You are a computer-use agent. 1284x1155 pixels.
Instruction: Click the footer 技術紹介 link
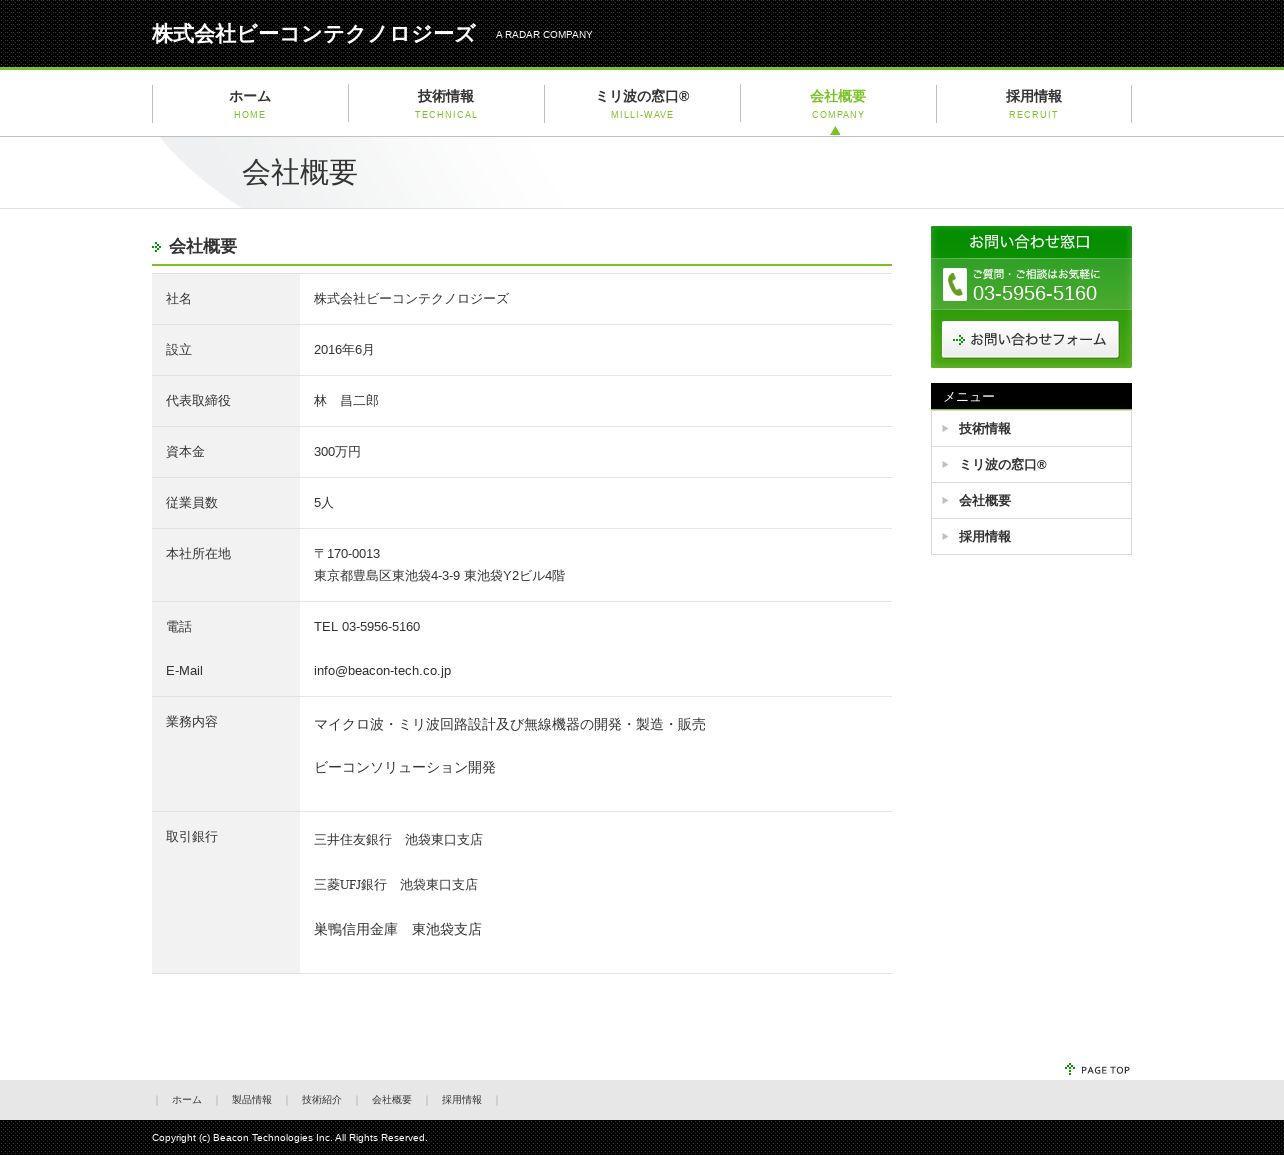point(322,1100)
